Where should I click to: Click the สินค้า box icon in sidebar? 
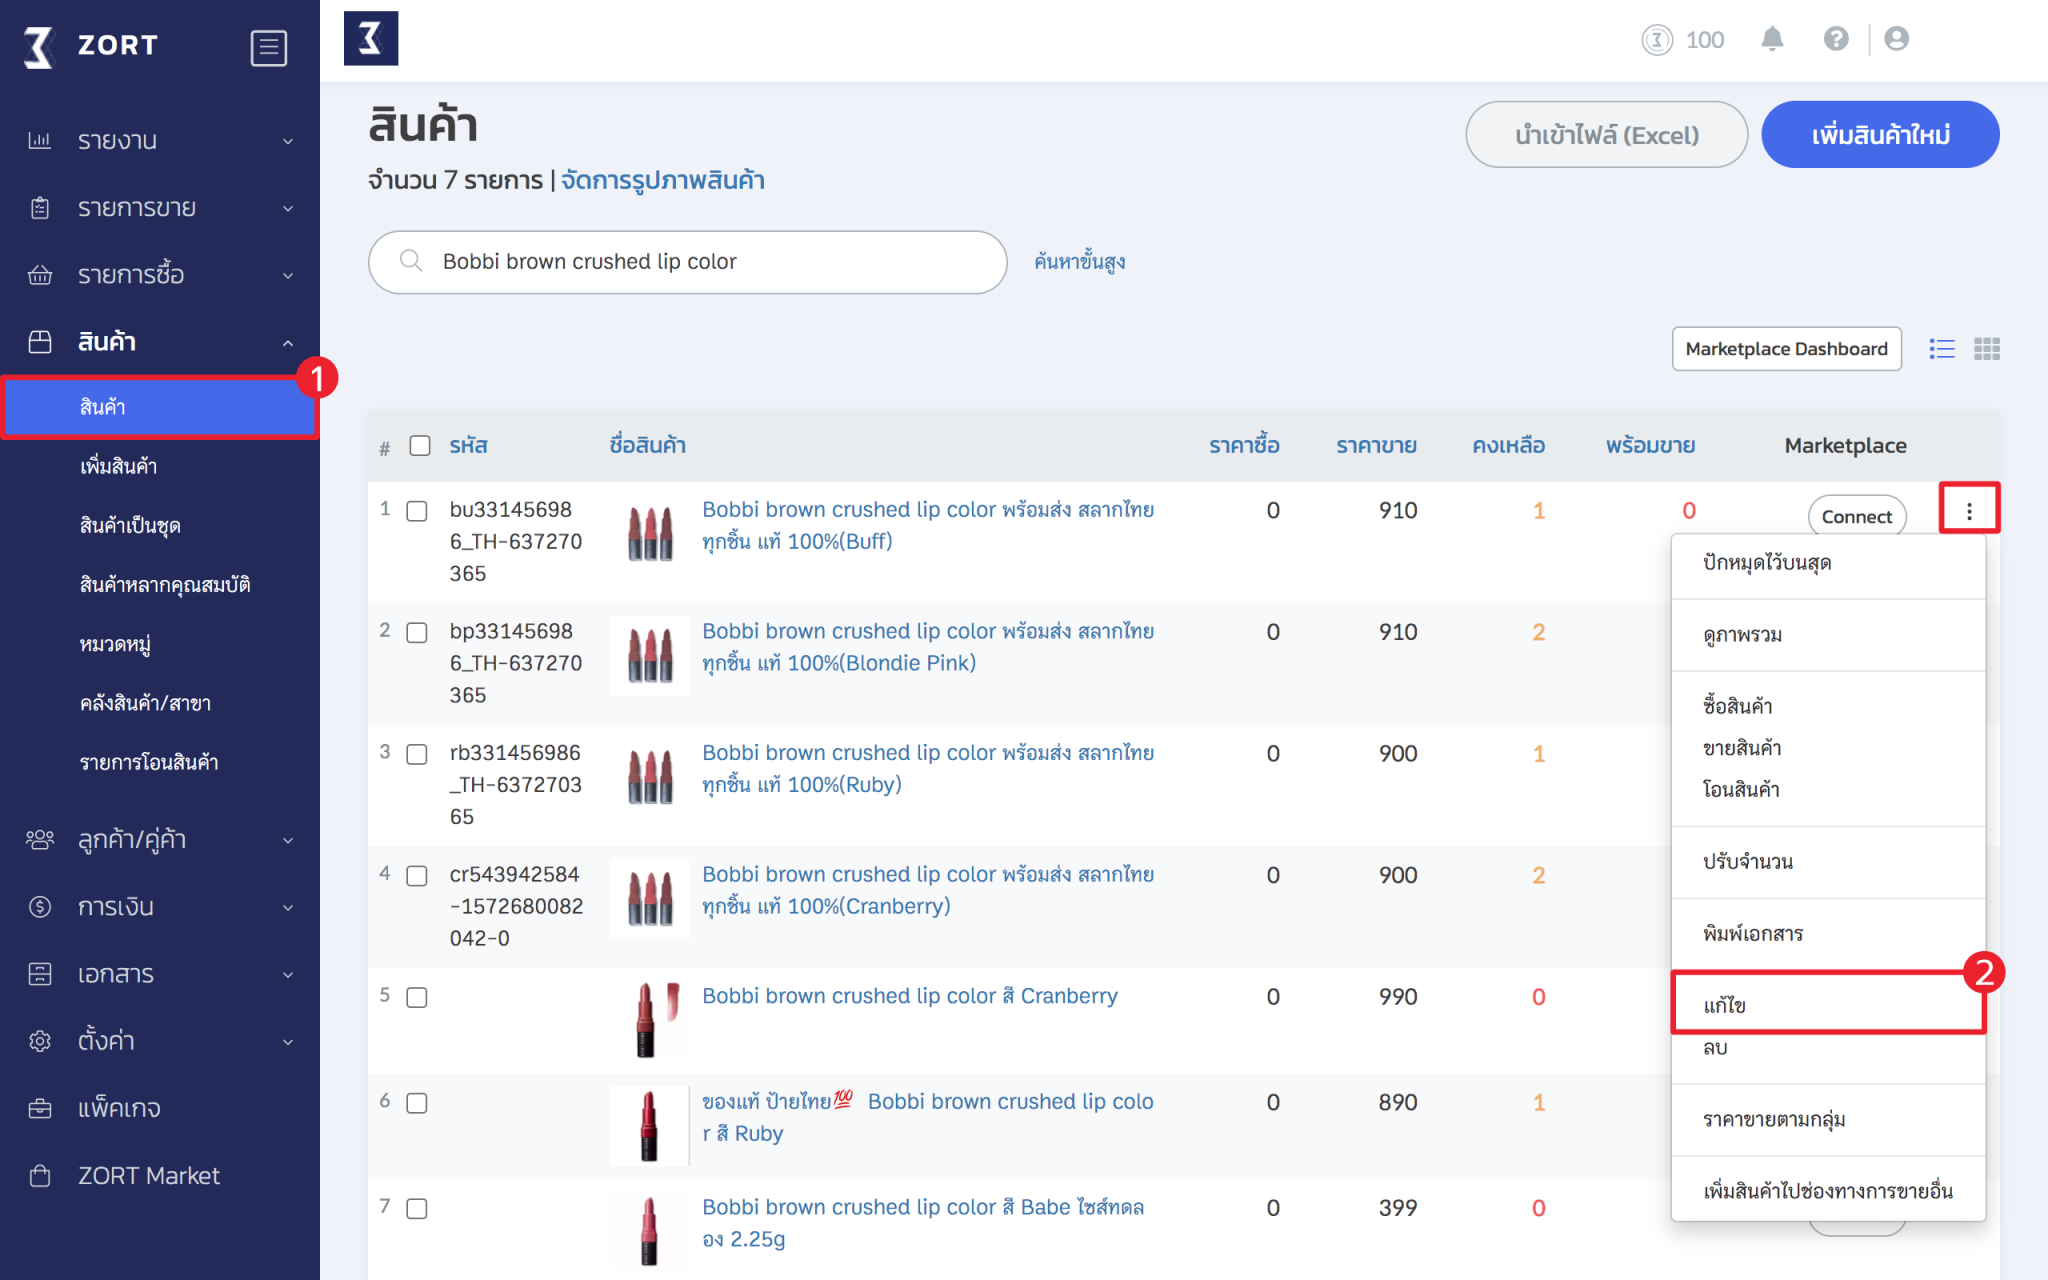click(40, 342)
